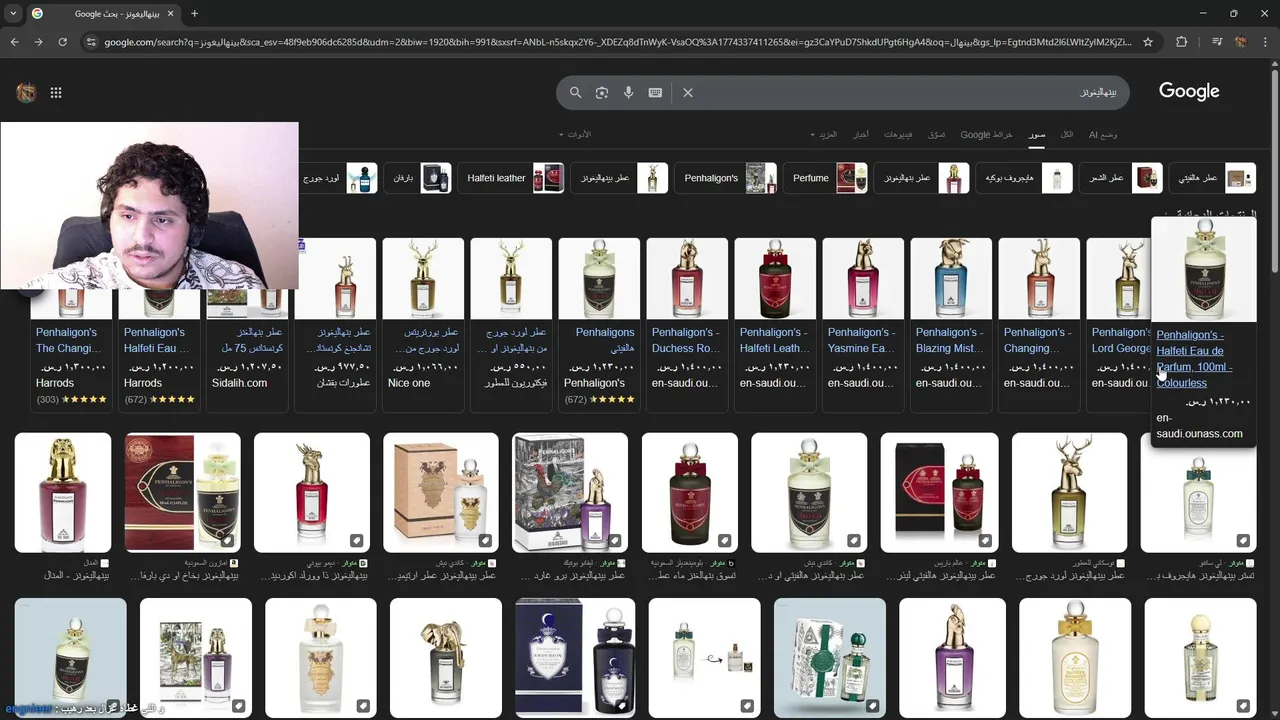Open the Google apps grid
This screenshot has width=1280, height=720.
point(56,93)
